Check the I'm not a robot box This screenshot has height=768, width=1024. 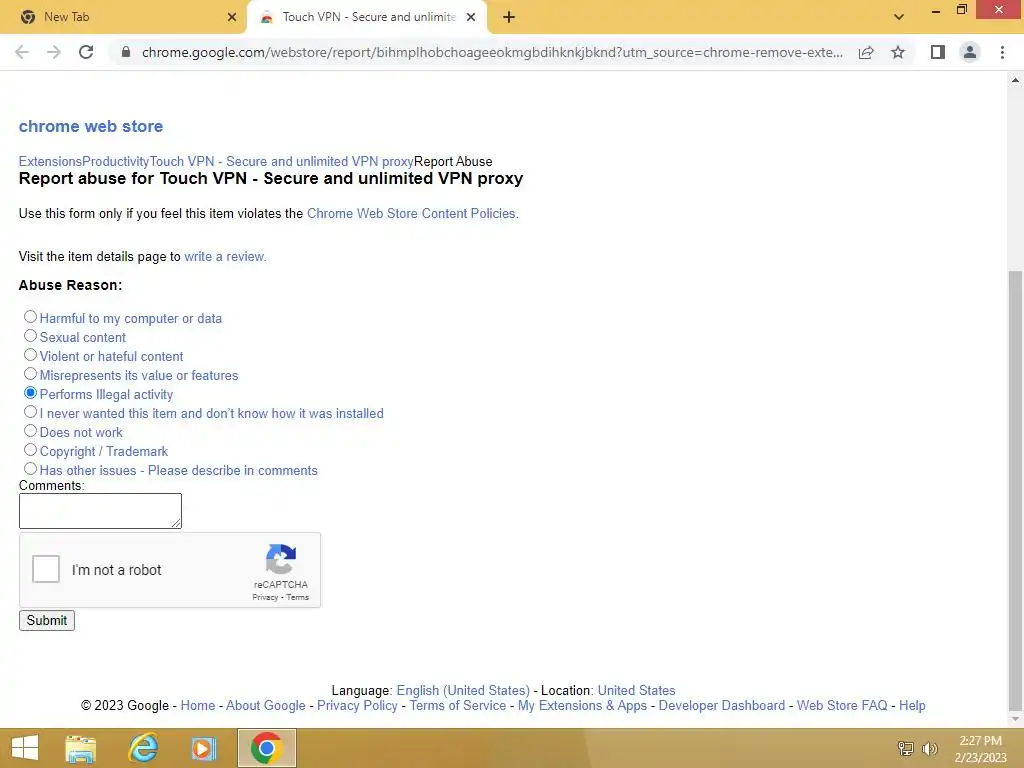(x=46, y=569)
